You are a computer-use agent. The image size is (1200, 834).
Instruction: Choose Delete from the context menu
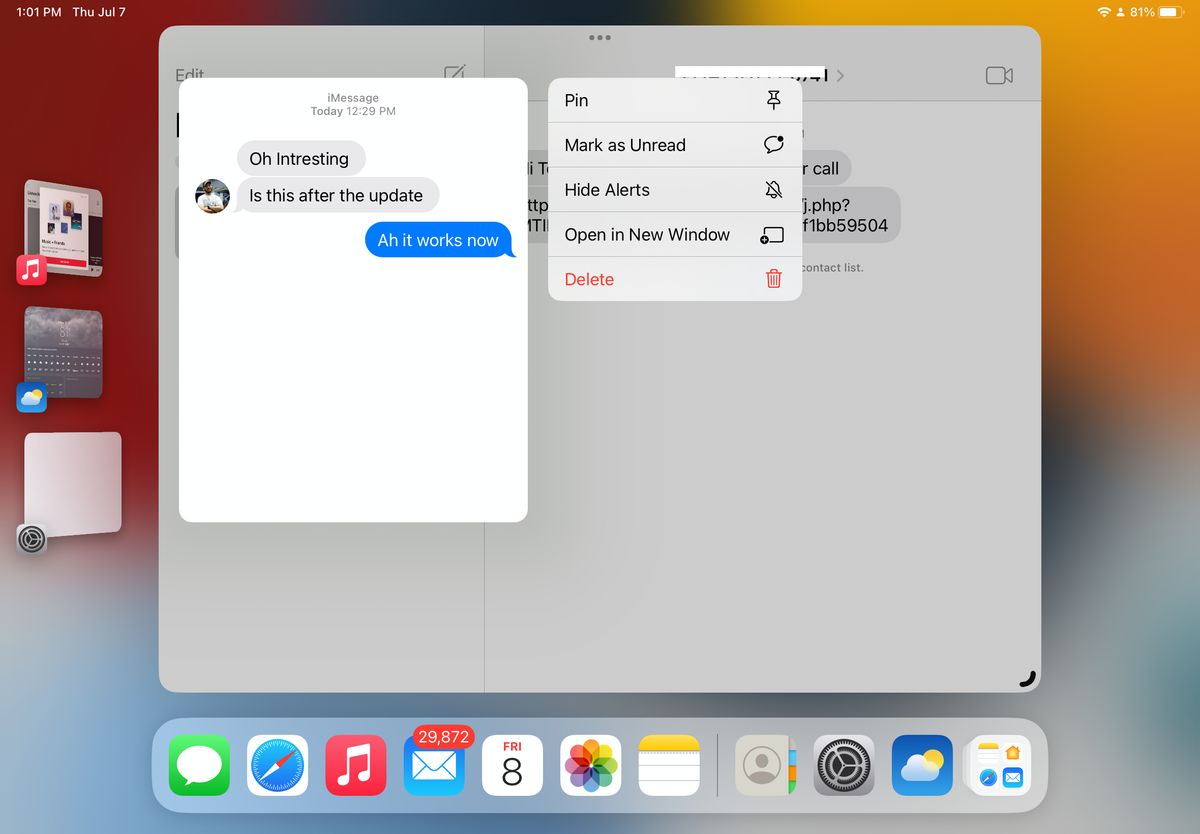(674, 279)
